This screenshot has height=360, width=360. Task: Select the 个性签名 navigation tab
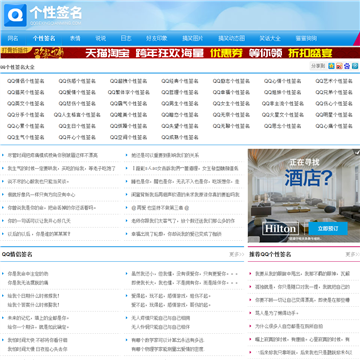point(44,38)
